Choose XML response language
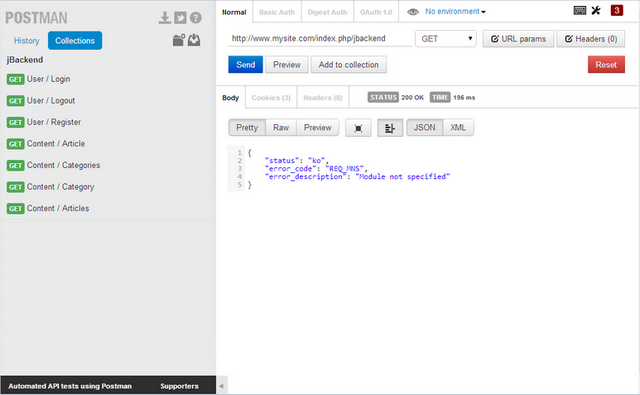This screenshot has height=395, width=640. coord(458,128)
